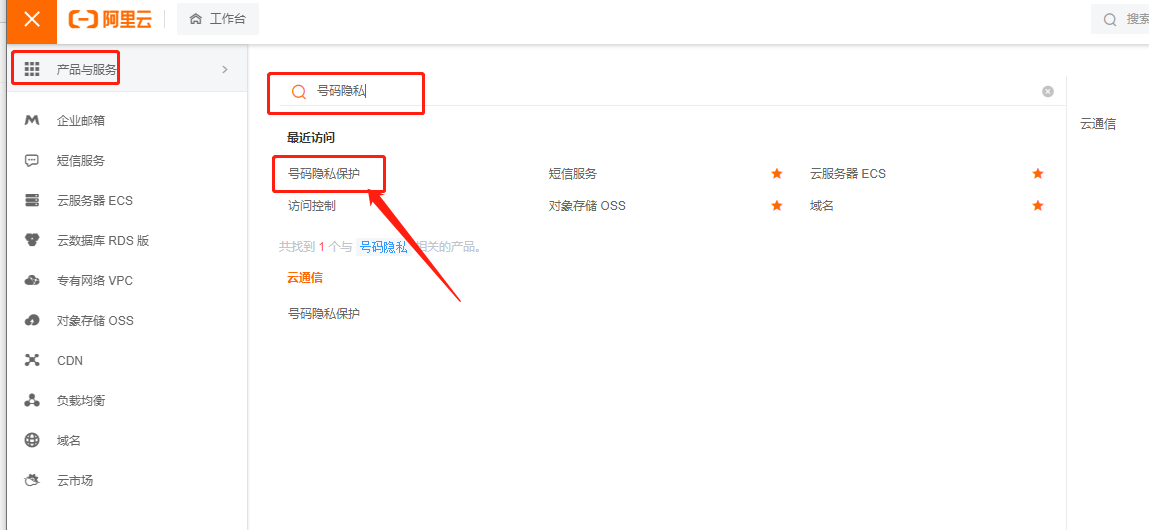Open 访问控制 under 最近访问
This screenshot has width=1149, height=530.
[311, 206]
